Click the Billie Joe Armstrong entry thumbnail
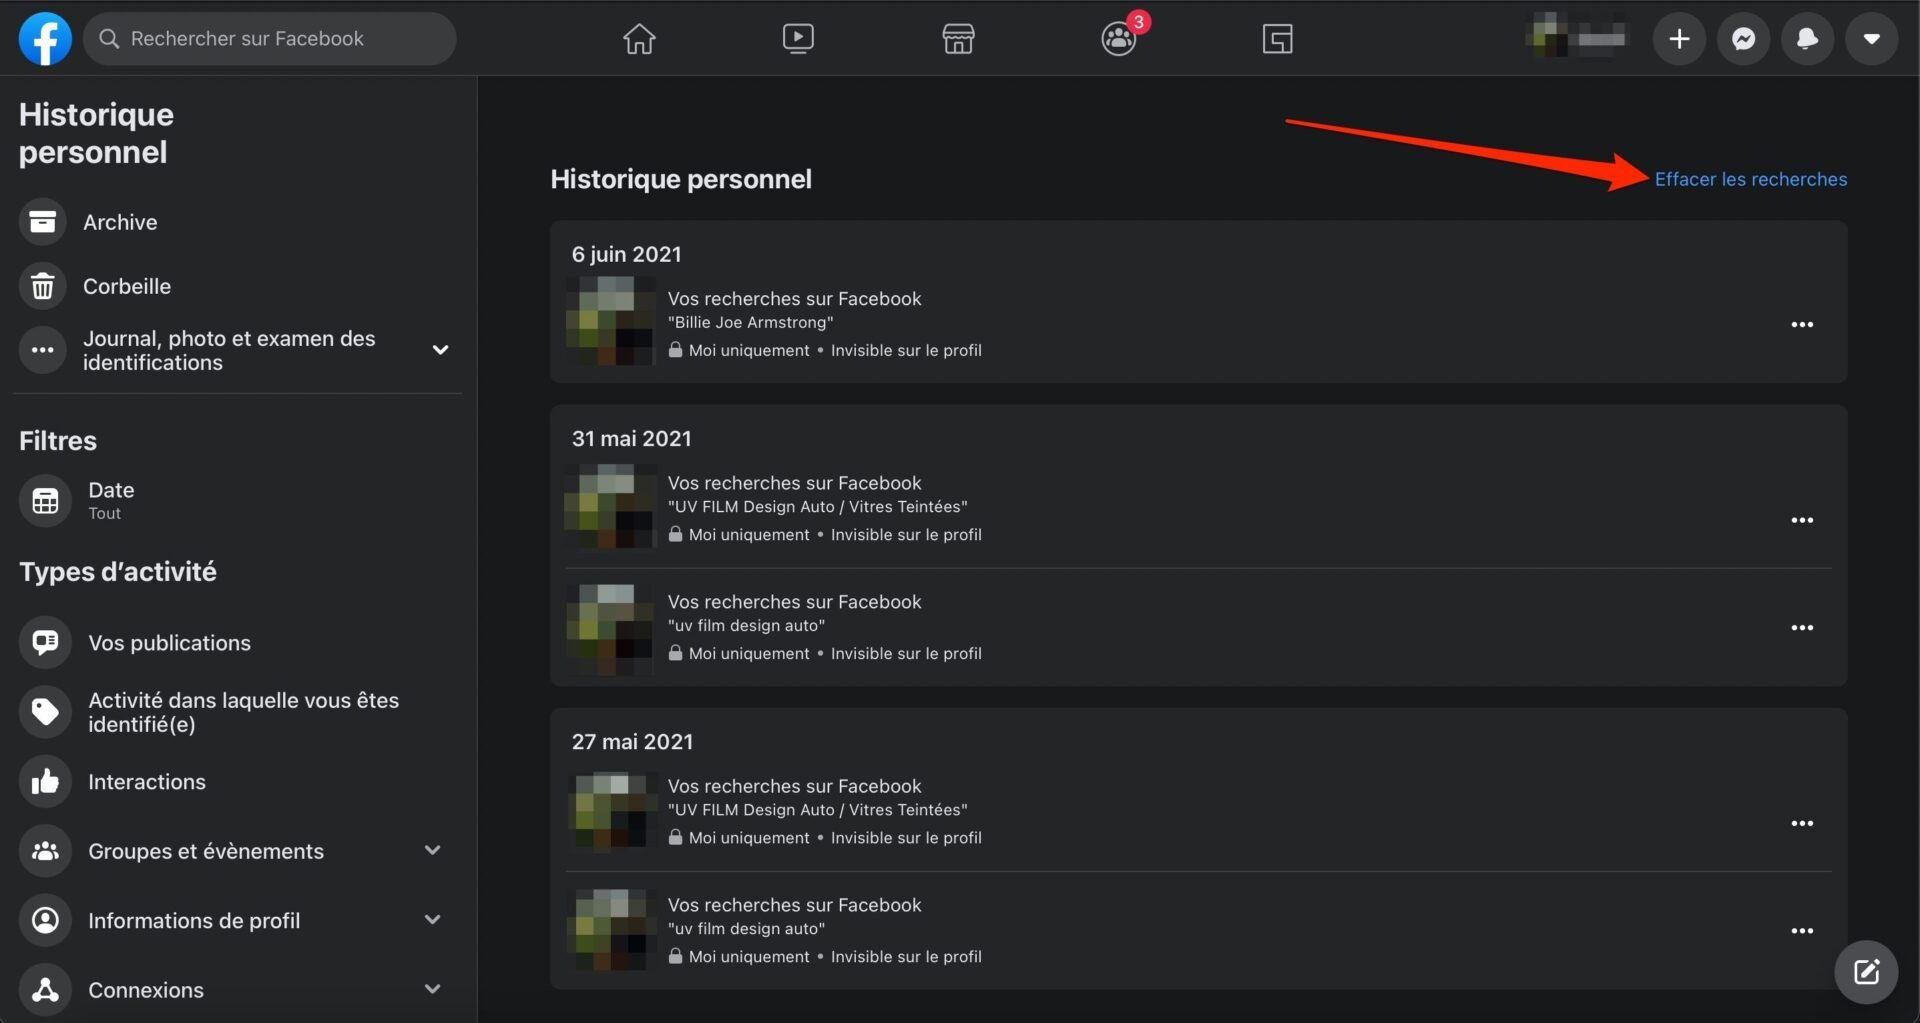The image size is (1920, 1023). click(x=610, y=321)
